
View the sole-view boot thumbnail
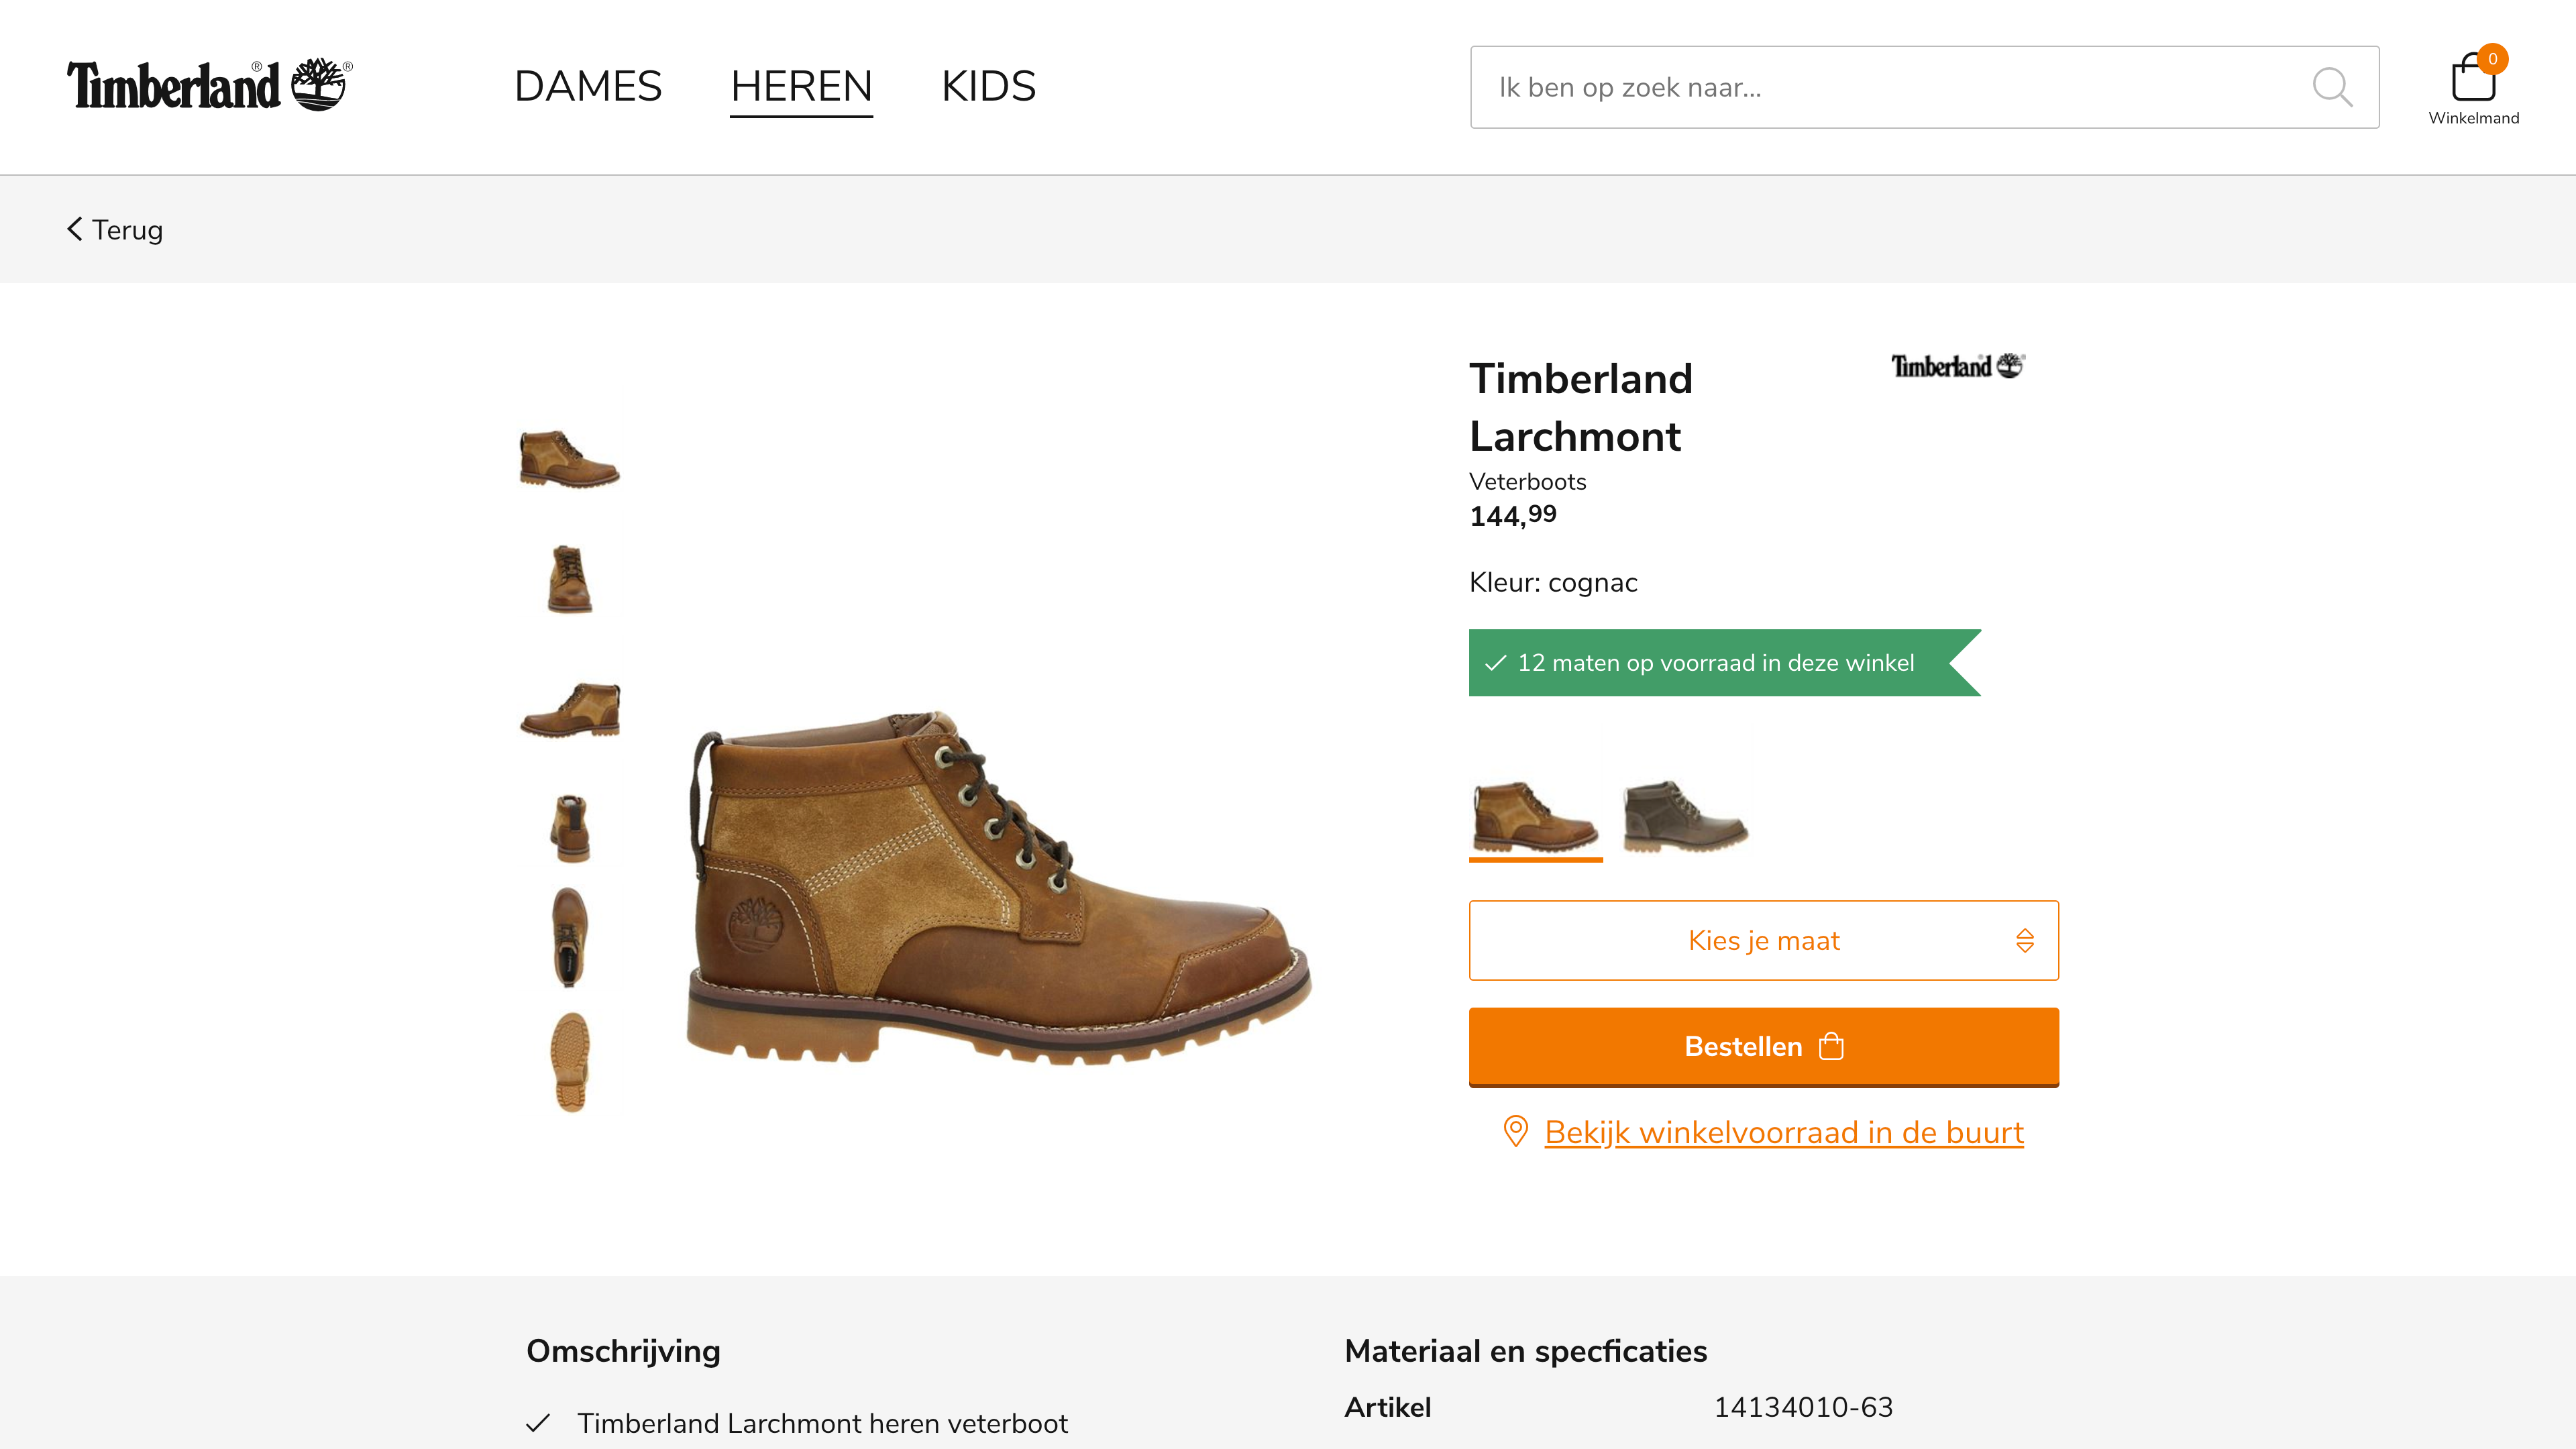571,1061
